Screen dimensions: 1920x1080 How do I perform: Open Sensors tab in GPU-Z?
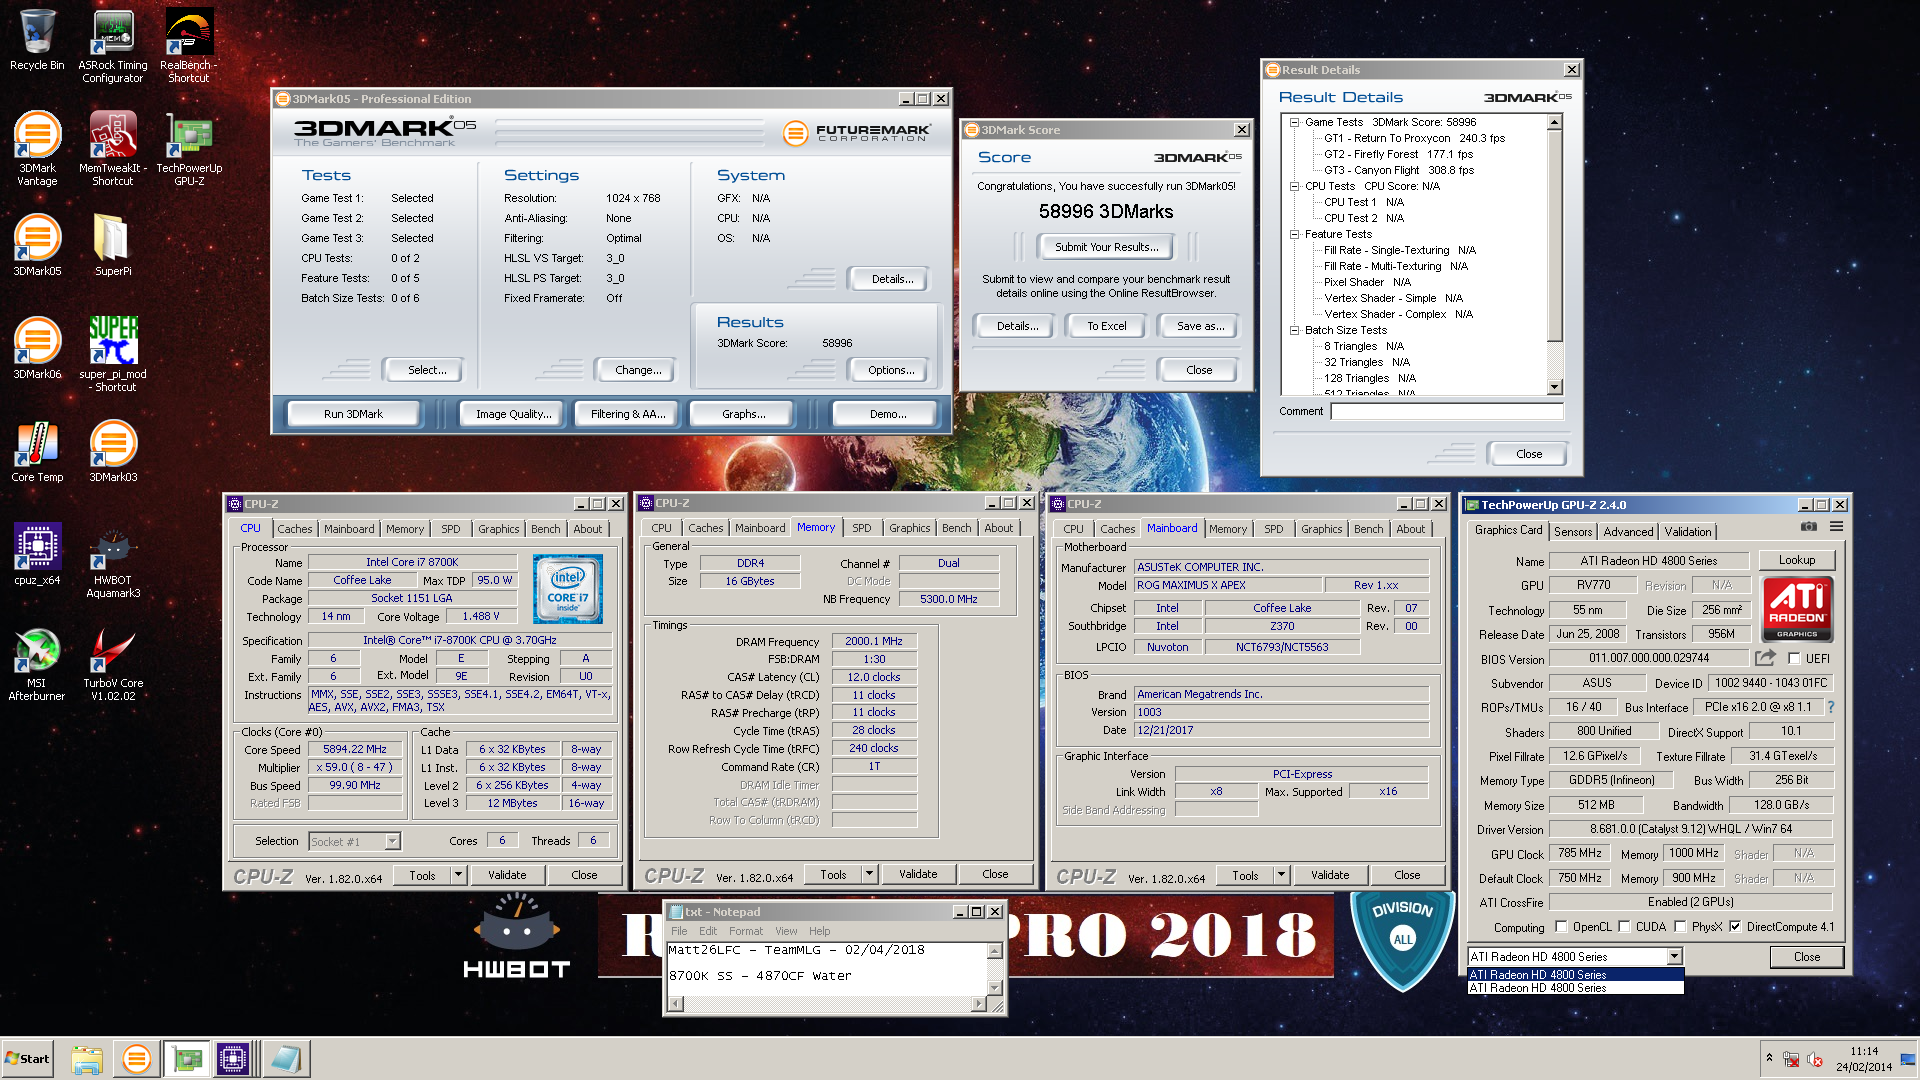click(x=1572, y=532)
